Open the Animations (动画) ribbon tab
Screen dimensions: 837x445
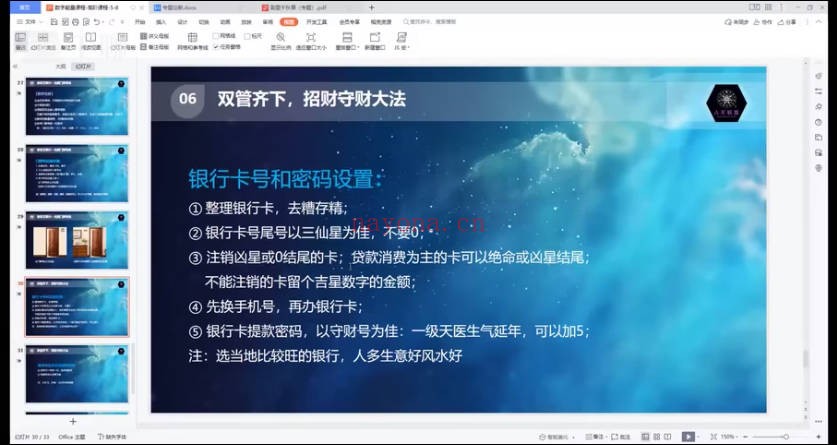tap(225, 22)
